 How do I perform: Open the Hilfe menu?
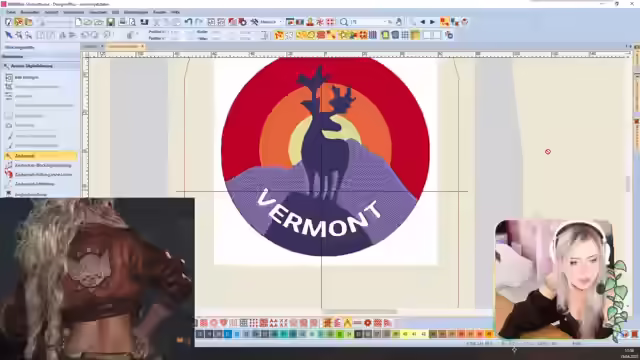click(175, 12)
